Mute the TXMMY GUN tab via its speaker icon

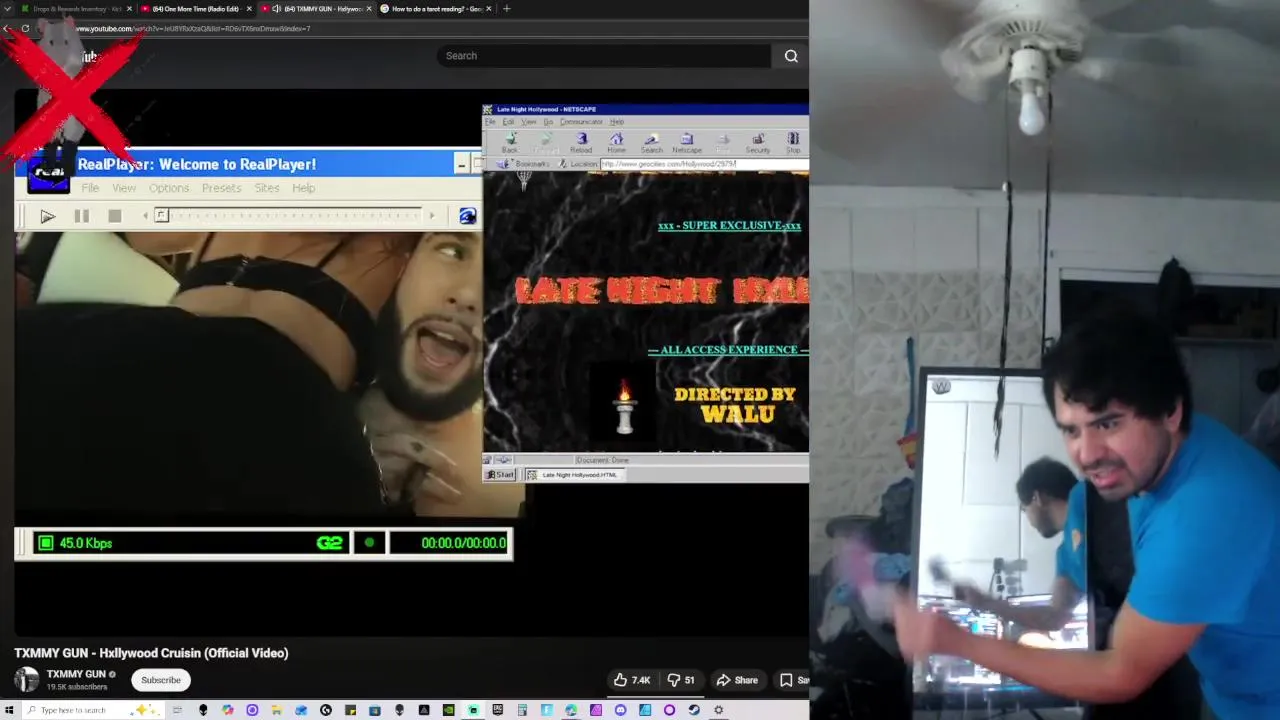coord(277,9)
